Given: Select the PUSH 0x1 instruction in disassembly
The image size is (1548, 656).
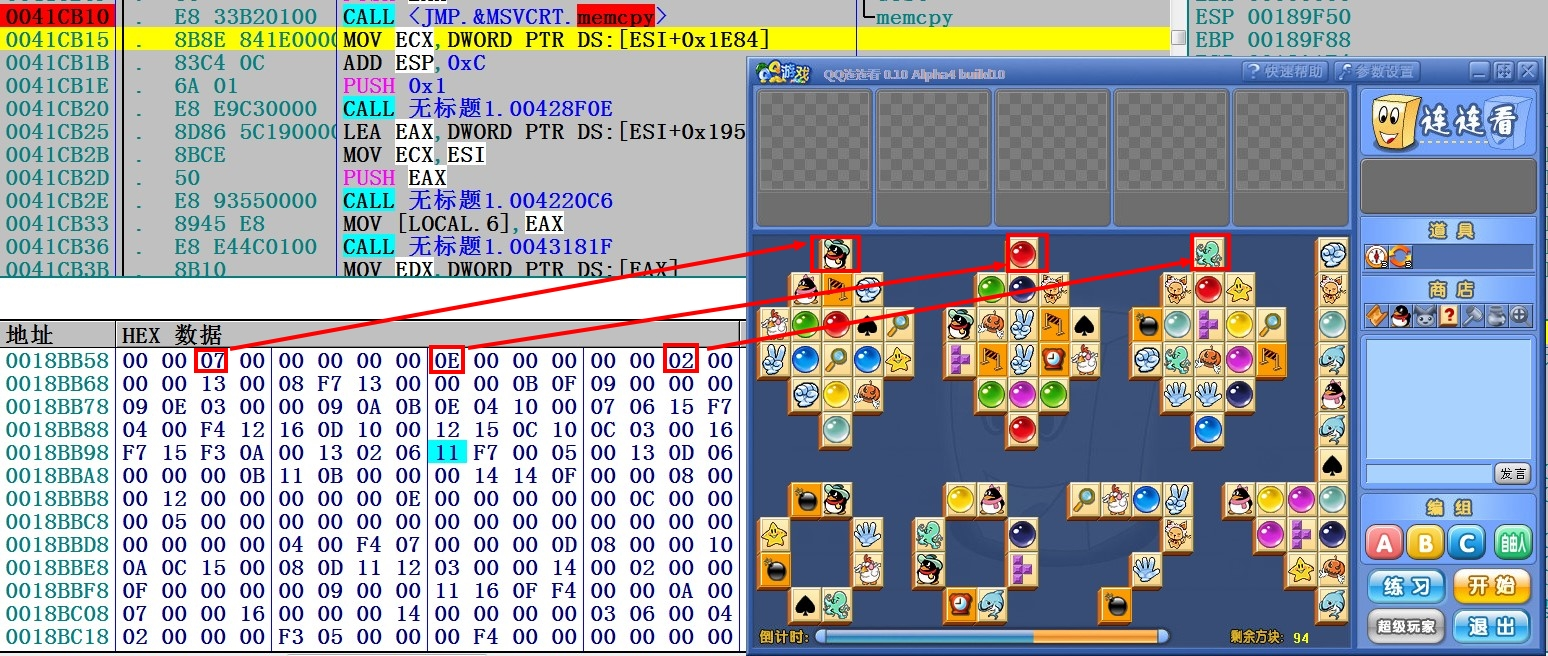Looking at the screenshot, I should (x=394, y=85).
